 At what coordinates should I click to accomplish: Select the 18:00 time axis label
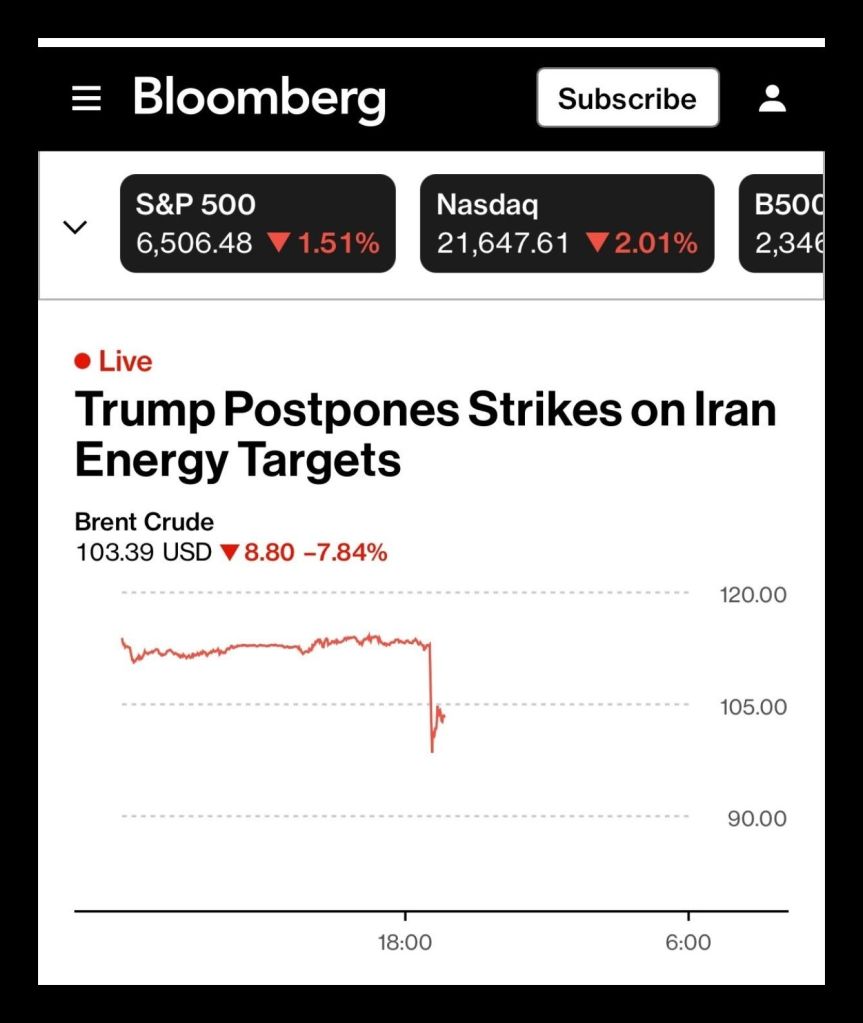[405, 942]
